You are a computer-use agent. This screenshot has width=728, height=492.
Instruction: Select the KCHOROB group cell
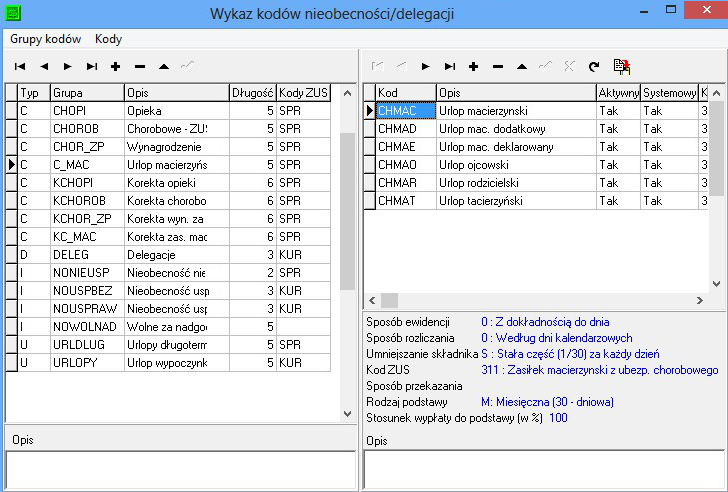click(87, 201)
